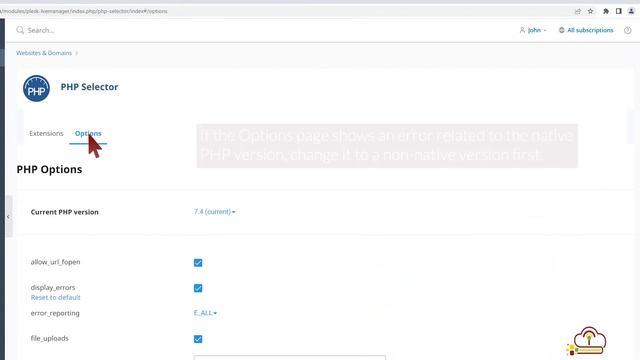The image size is (640, 360).
Task: Open the John user account menu
Action: 533,30
